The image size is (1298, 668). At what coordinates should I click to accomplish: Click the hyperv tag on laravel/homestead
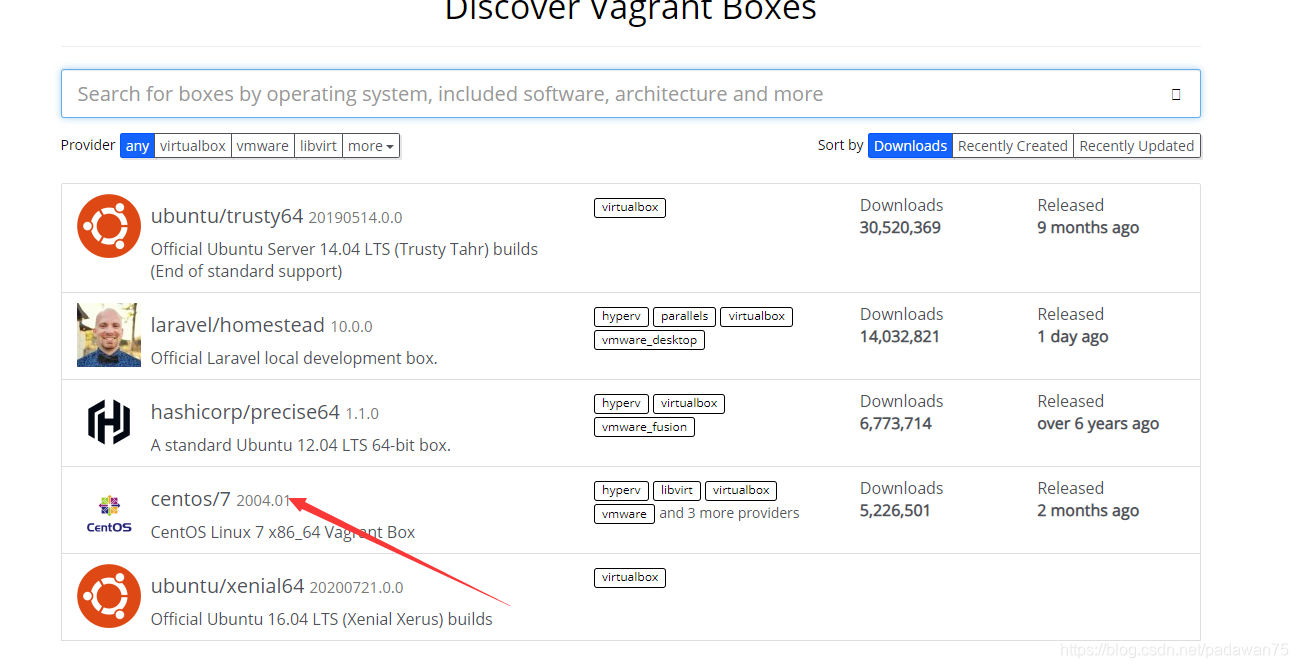pyautogui.click(x=621, y=316)
